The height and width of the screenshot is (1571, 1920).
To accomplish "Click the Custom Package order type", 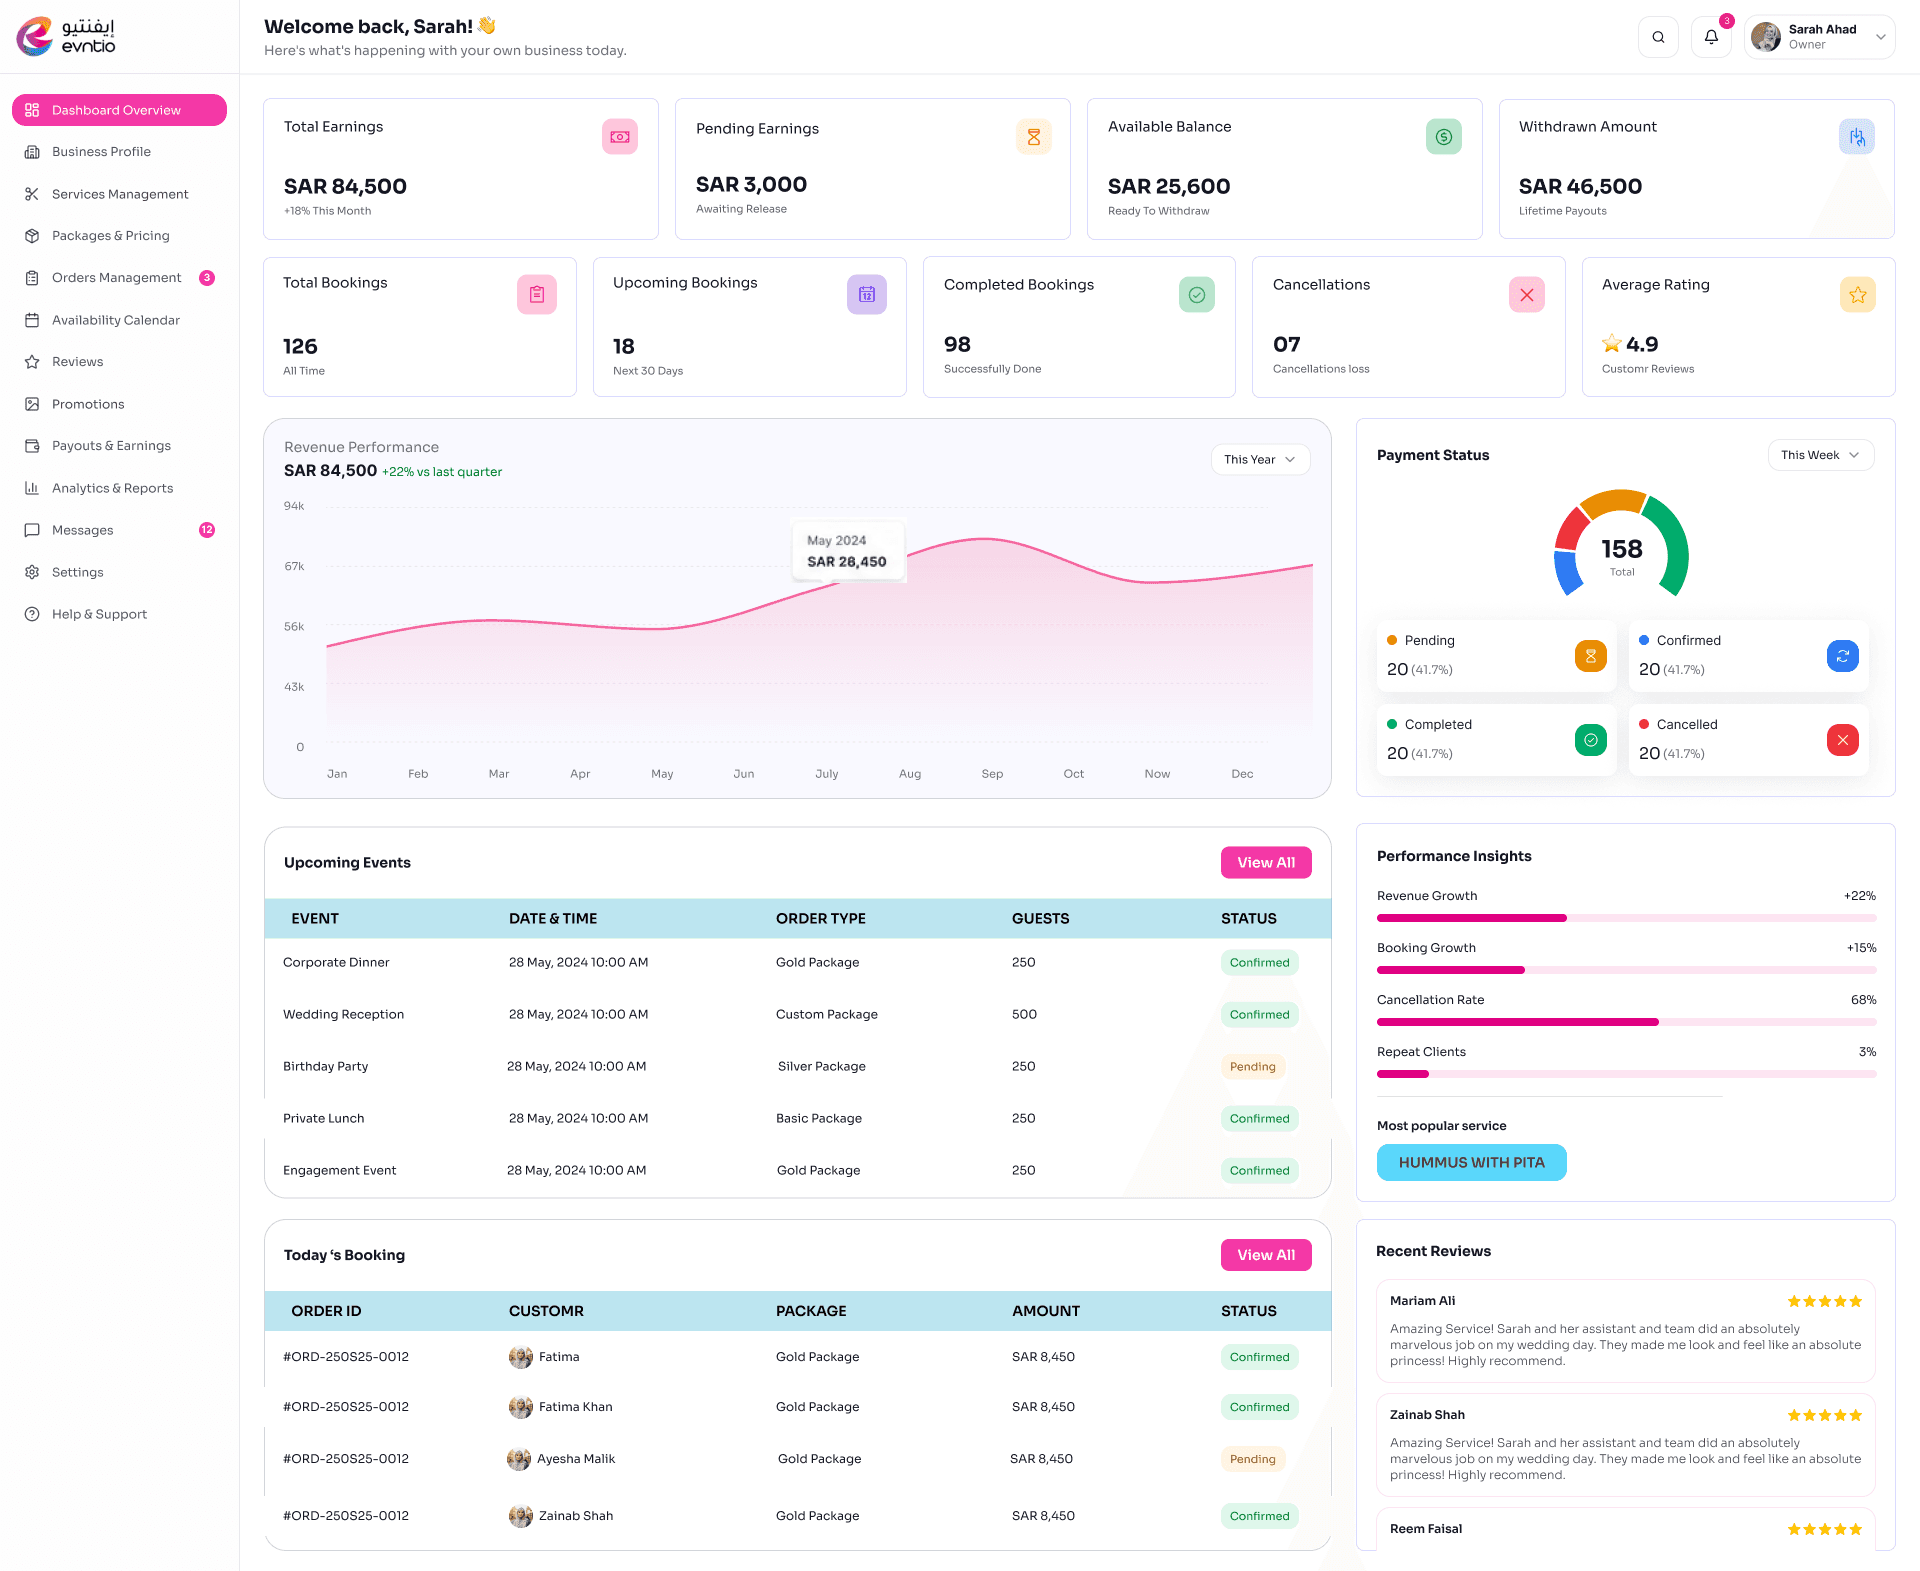I will (827, 1014).
